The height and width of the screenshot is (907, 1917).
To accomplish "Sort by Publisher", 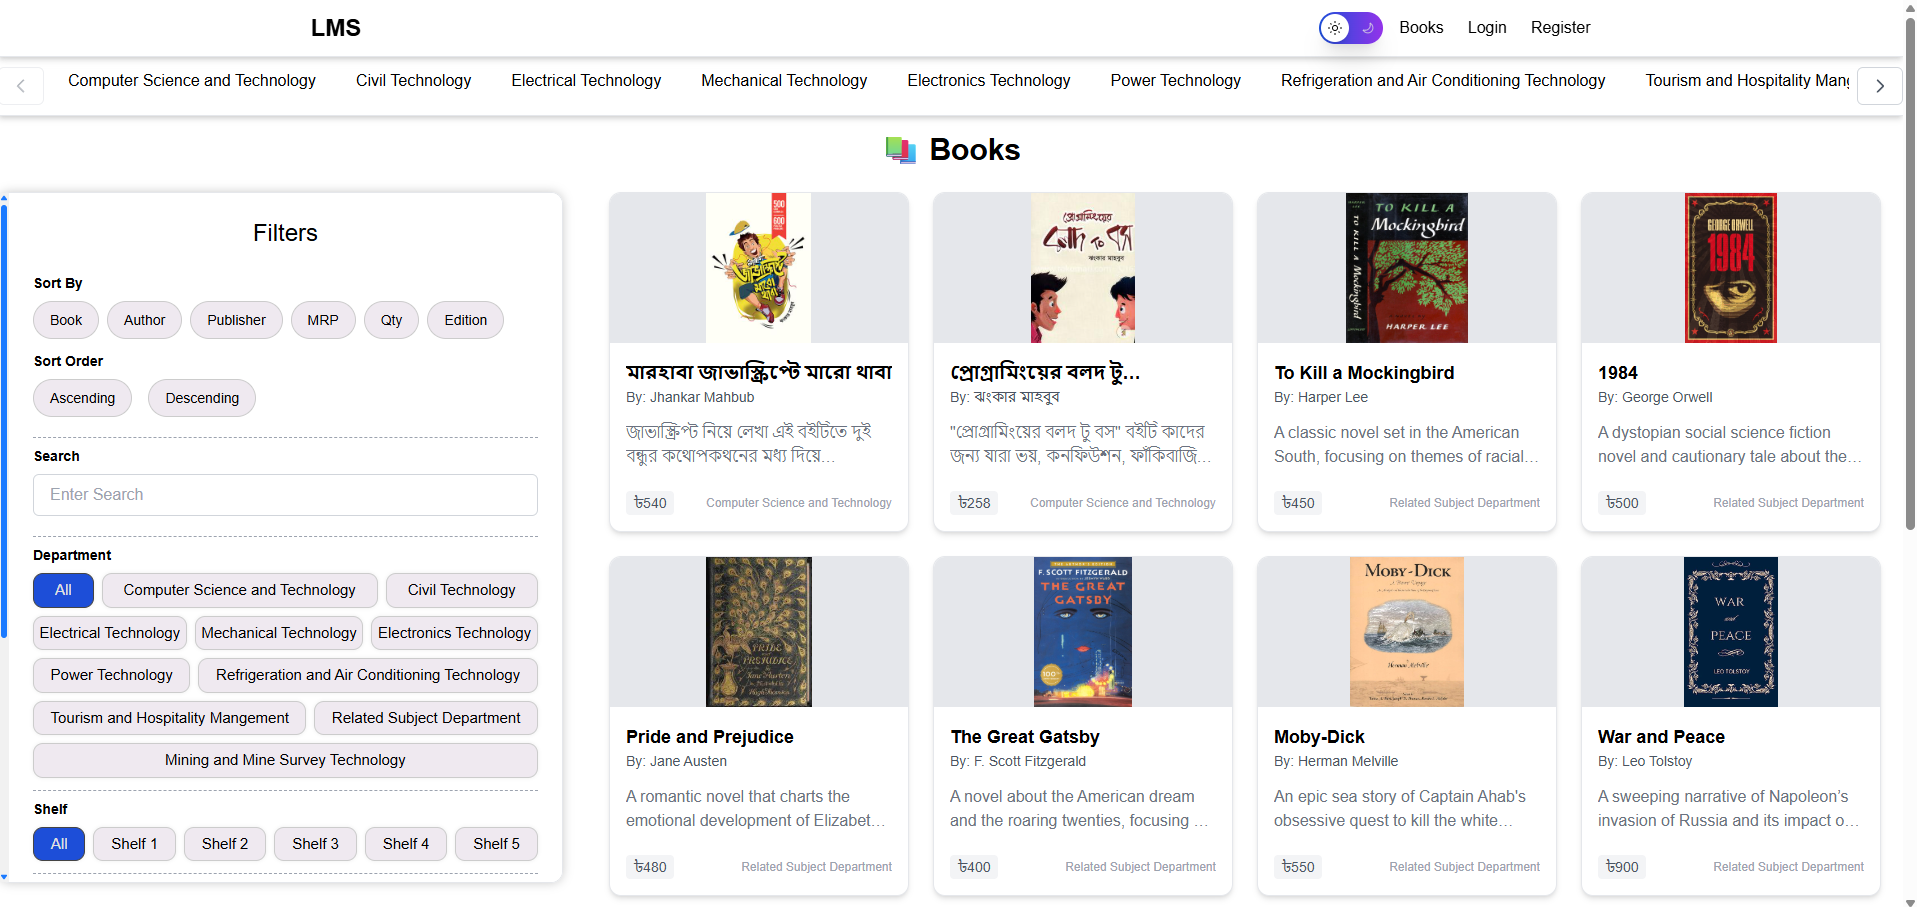I will pos(236,320).
